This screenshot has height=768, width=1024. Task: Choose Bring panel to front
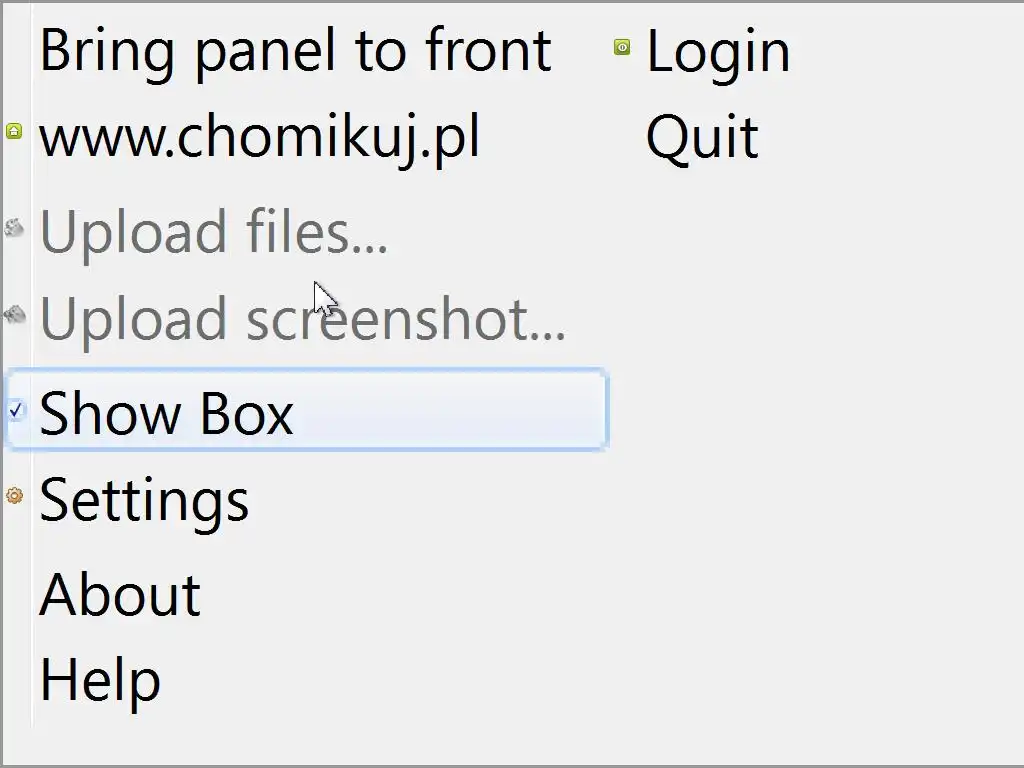295,50
